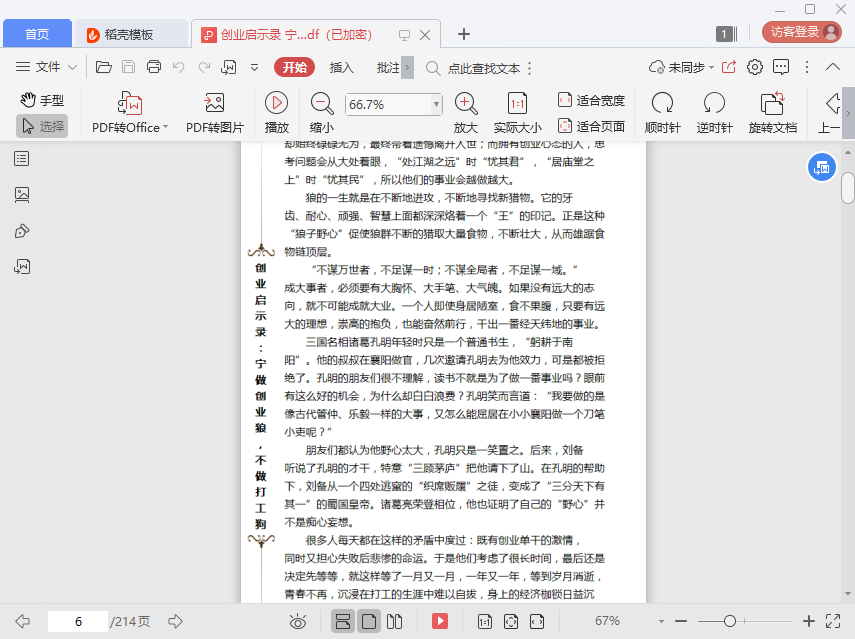This screenshot has height=639, width=855.
Task: Switch to the 插入 ribbon tab
Action: tap(341, 68)
